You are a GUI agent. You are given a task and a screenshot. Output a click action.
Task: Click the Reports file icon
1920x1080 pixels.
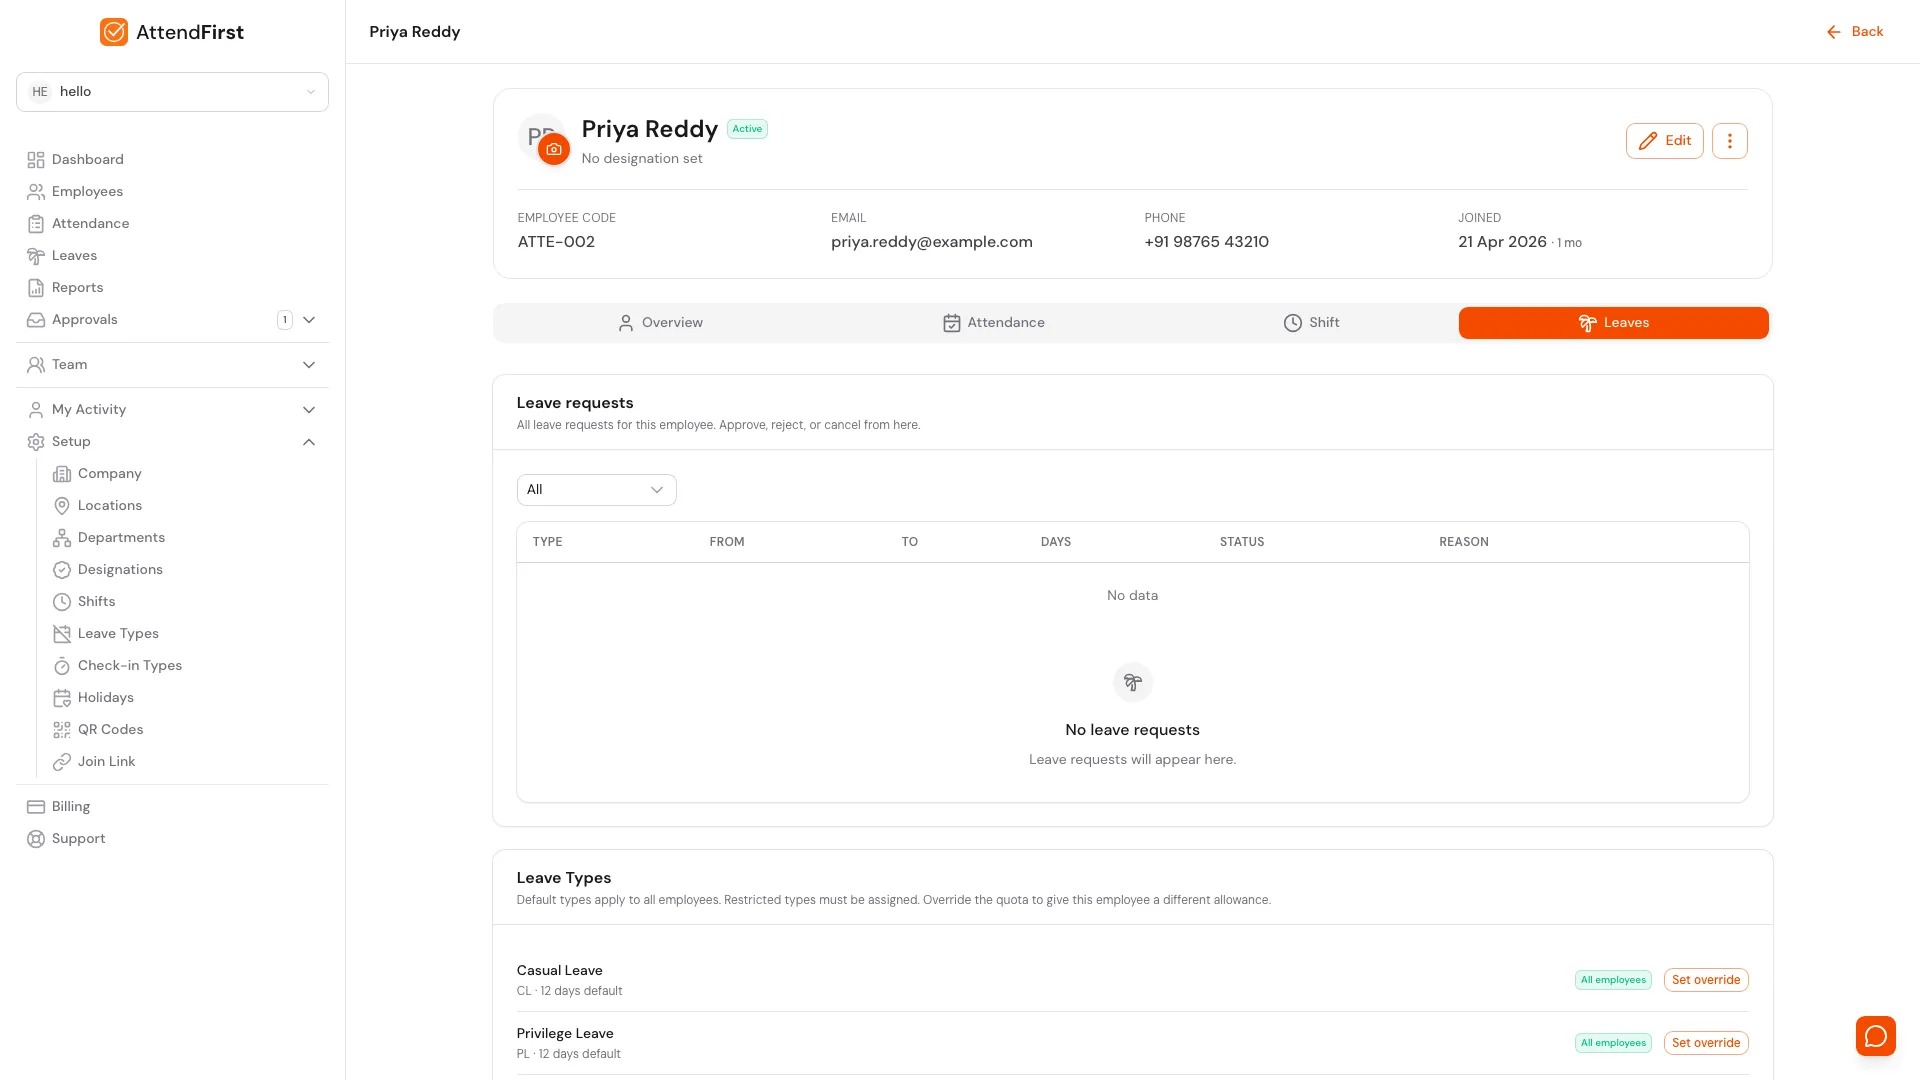pos(36,288)
